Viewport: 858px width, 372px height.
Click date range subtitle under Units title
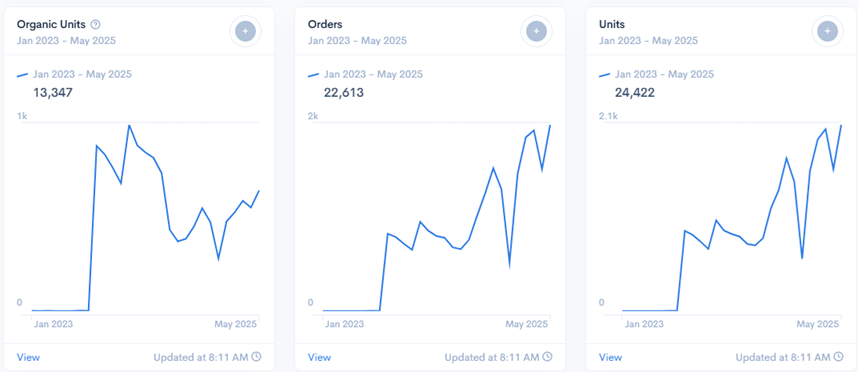[648, 40]
